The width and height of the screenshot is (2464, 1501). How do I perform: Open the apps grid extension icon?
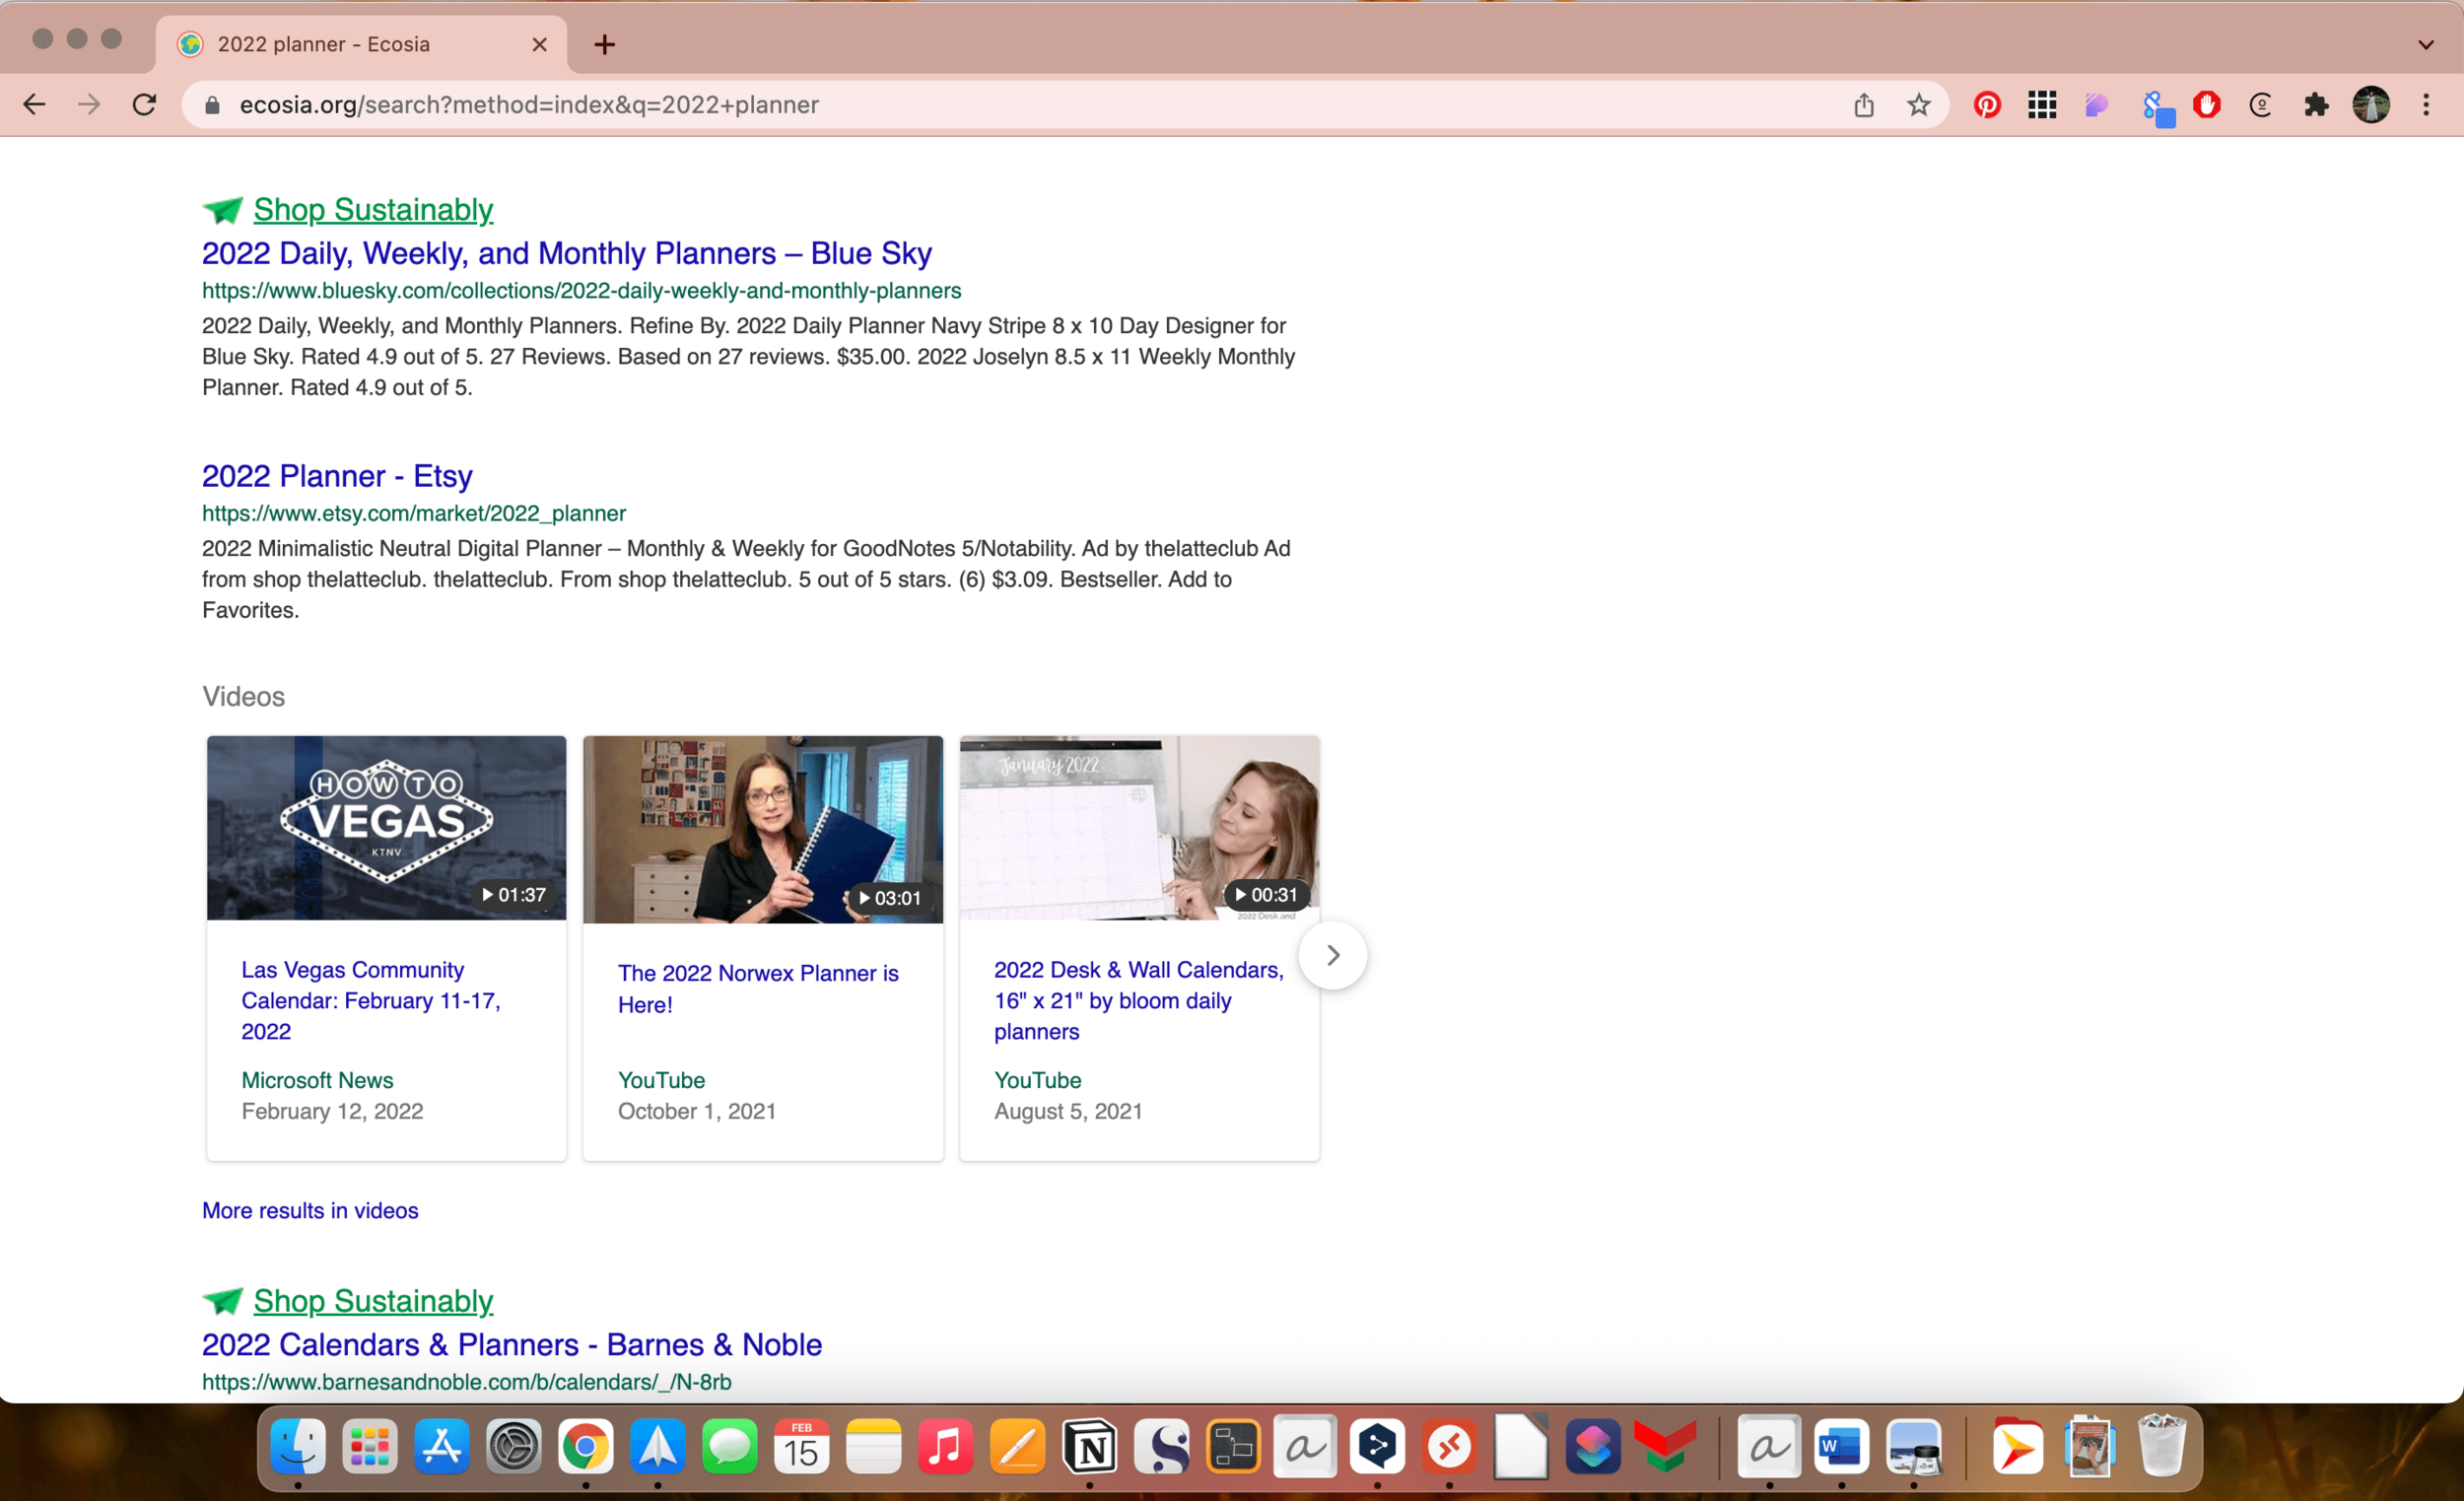point(2042,105)
